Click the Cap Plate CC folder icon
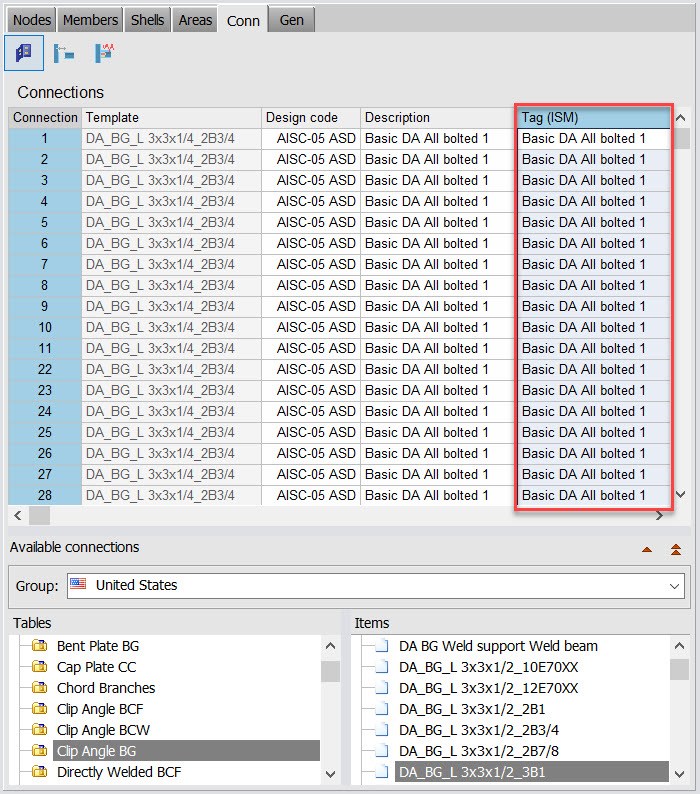 39,667
